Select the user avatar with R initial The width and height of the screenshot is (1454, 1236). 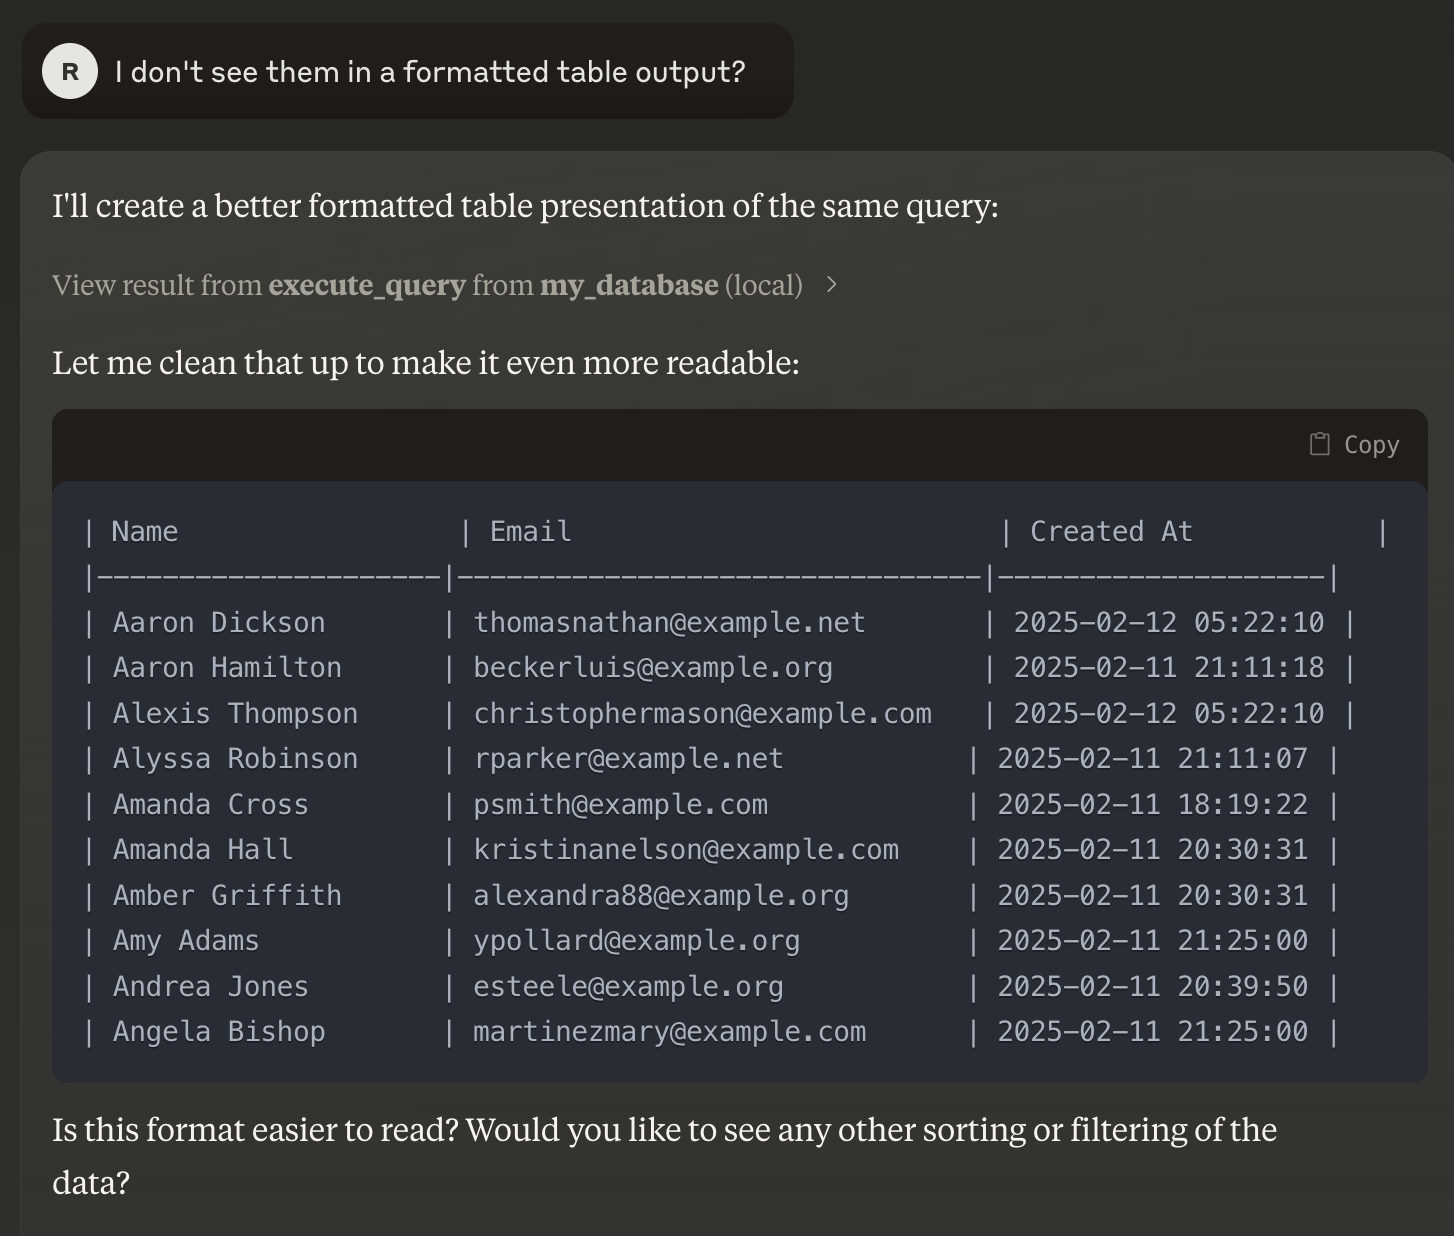pyautogui.click(x=68, y=71)
